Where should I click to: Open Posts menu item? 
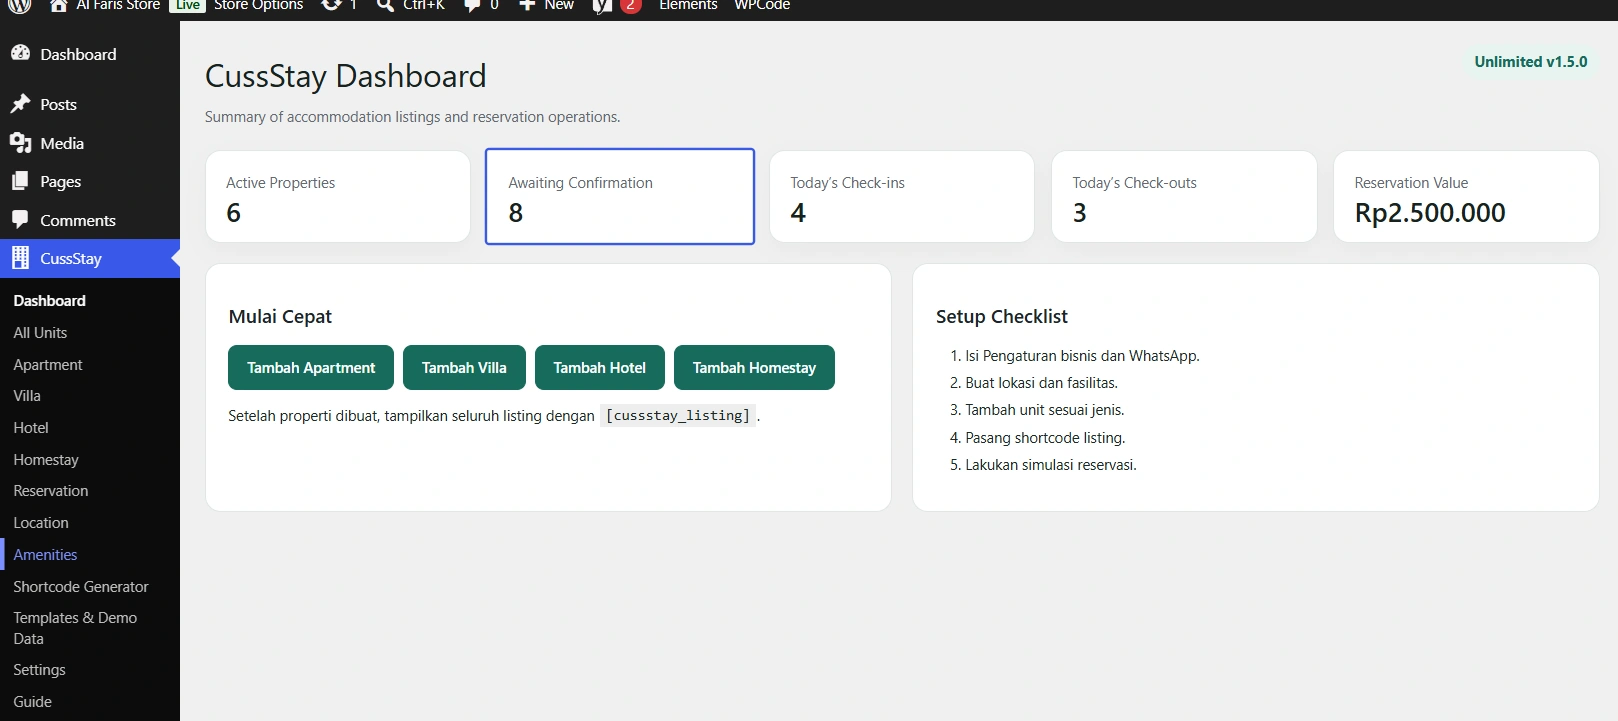(x=90, y=104)
